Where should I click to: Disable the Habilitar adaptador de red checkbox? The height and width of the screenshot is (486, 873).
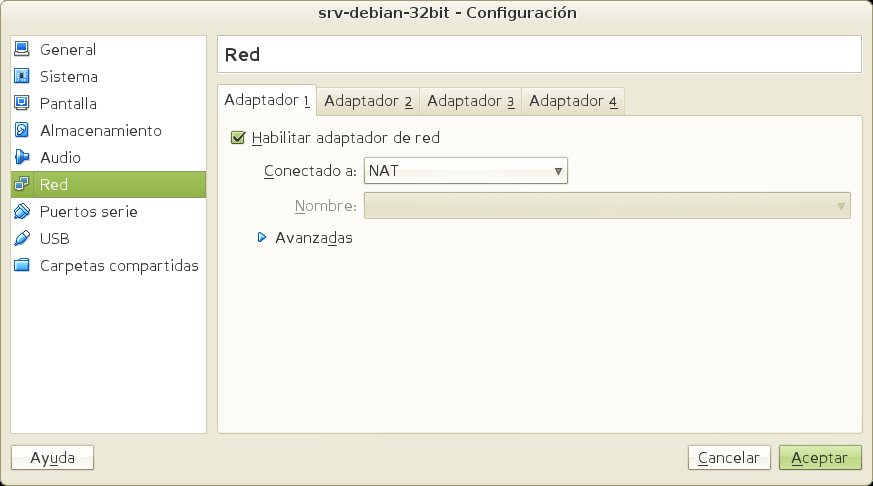pos(238,138)
